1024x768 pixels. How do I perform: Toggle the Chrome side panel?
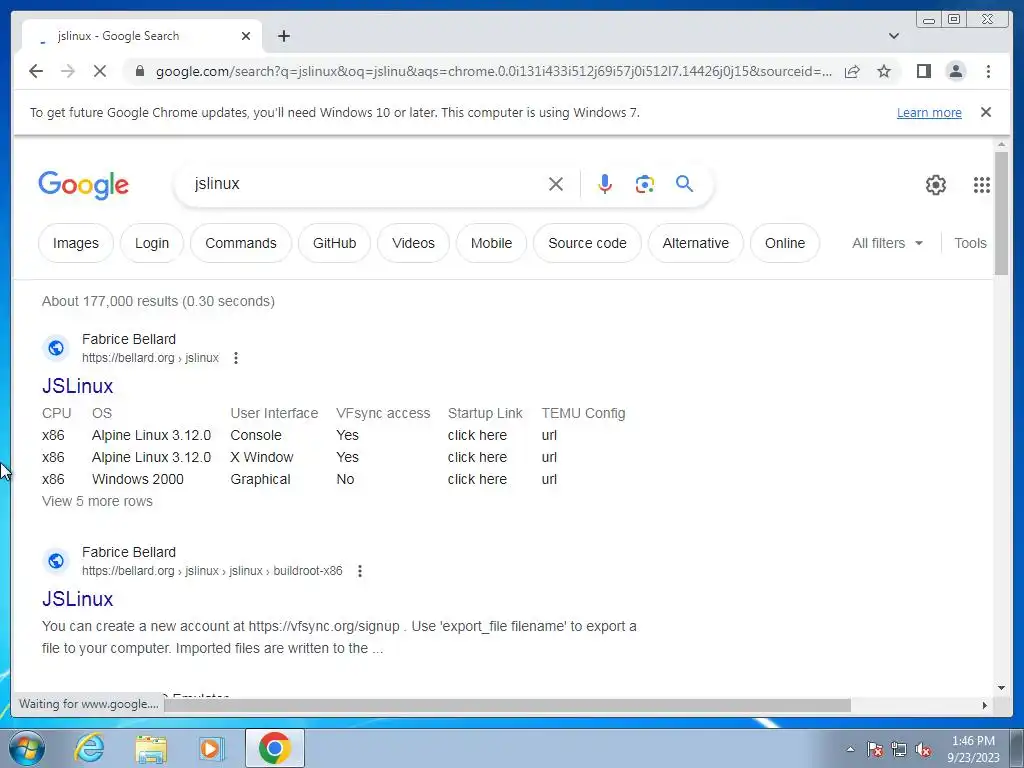coord(923,71)
